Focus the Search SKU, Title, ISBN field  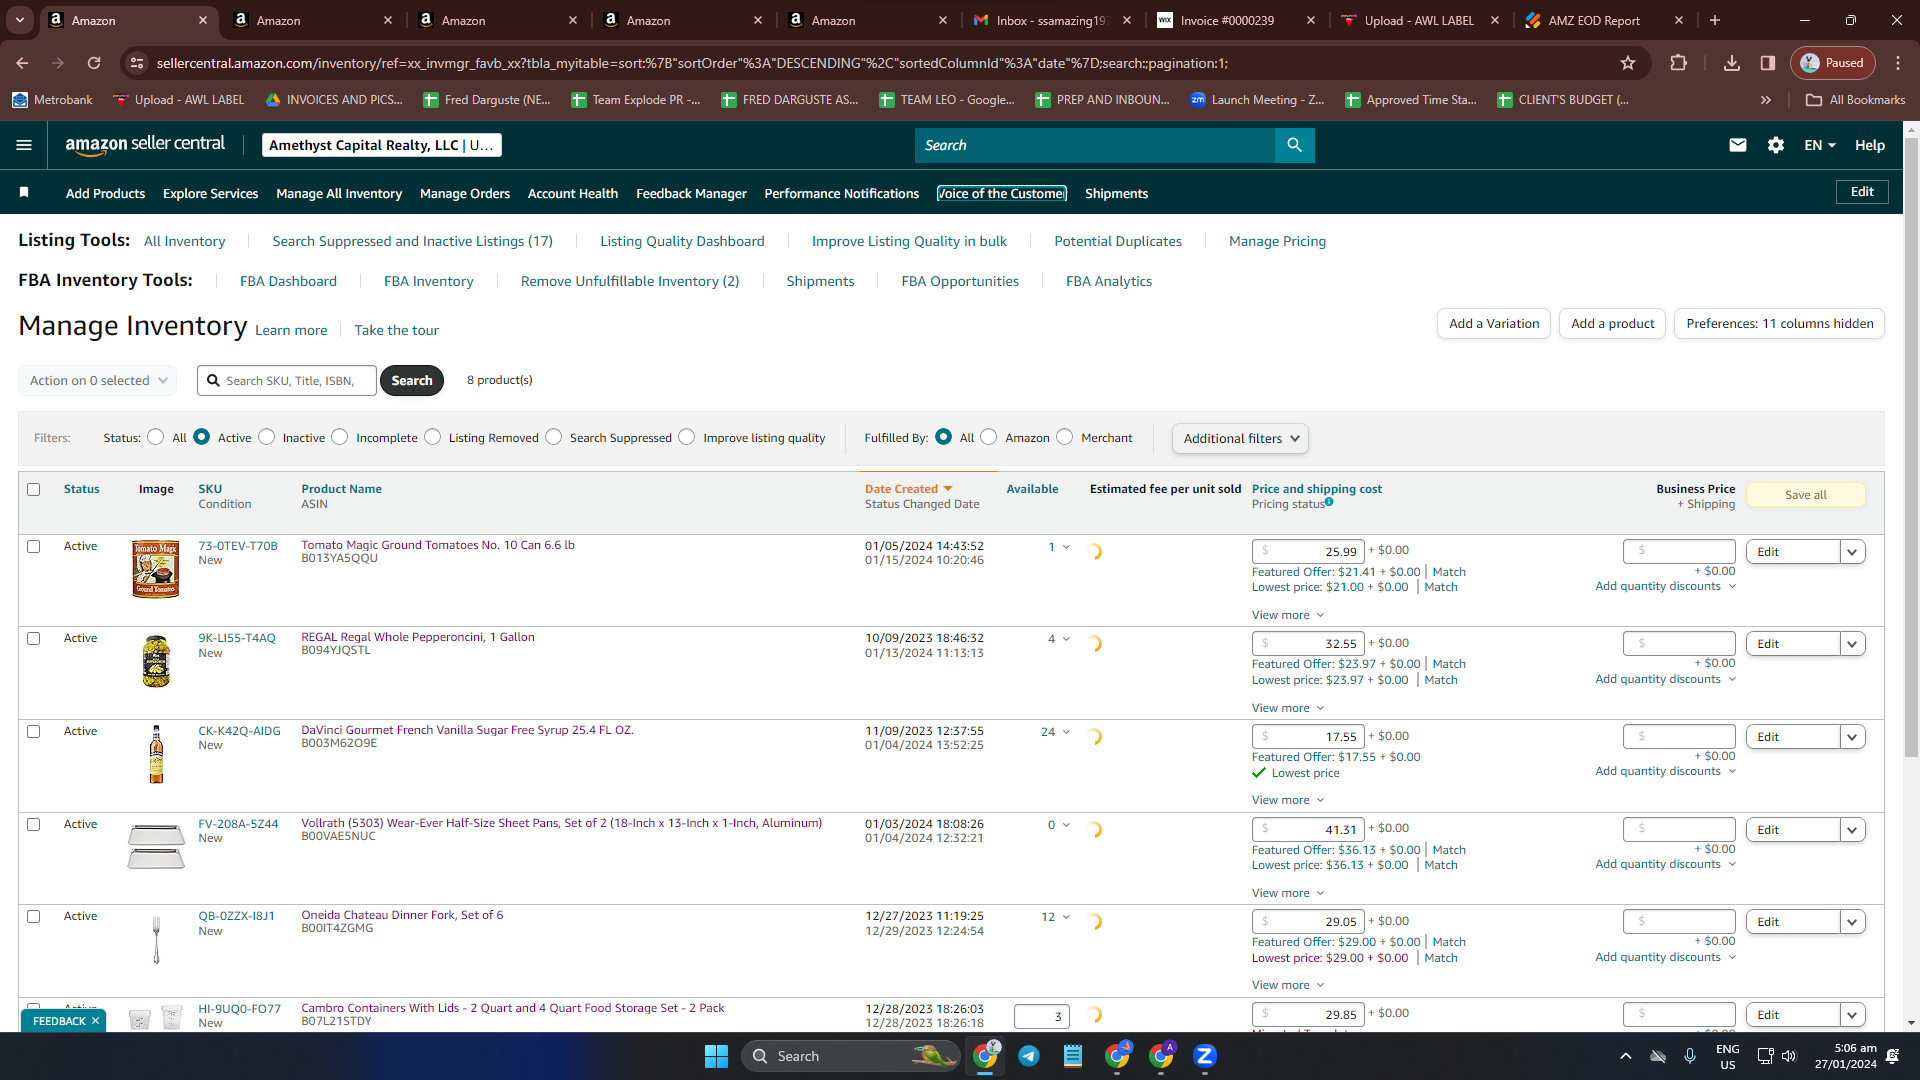pyautogui.click(x=287, y=381)
